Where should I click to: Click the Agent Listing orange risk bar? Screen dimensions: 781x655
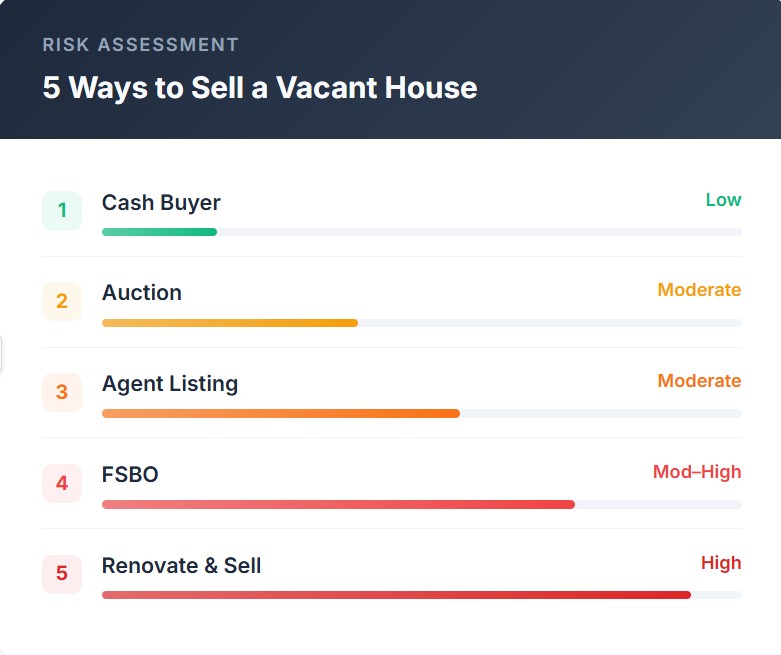click(x=280, y=413)
